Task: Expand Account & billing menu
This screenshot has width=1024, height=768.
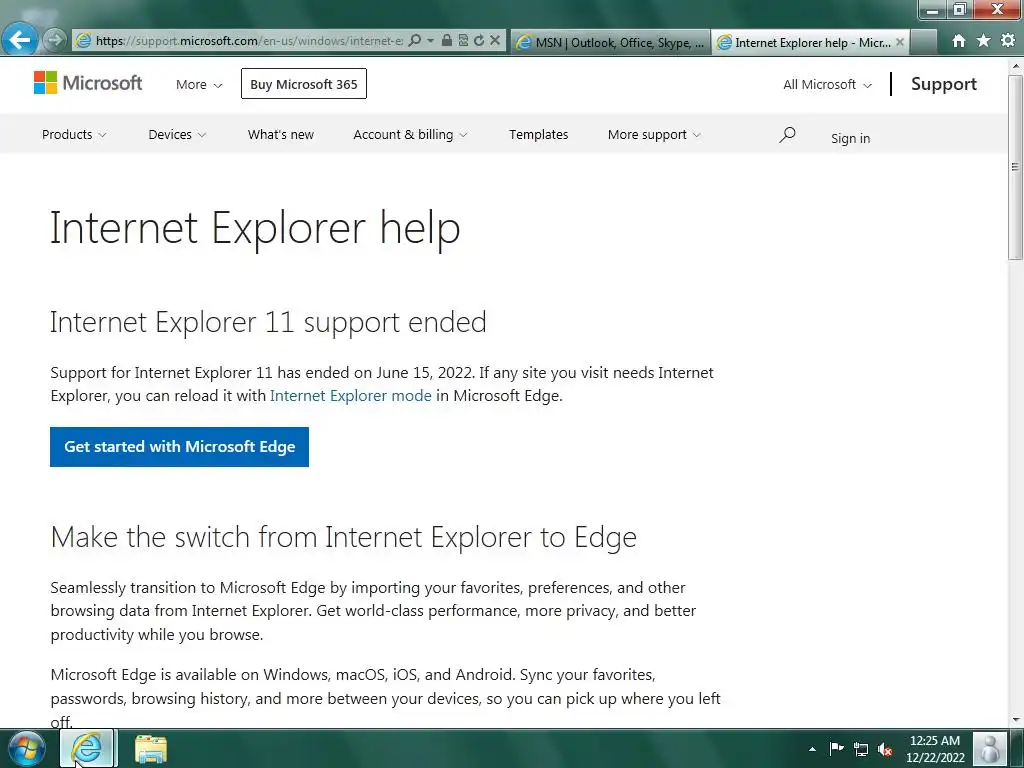Action: tap(410, 135)
